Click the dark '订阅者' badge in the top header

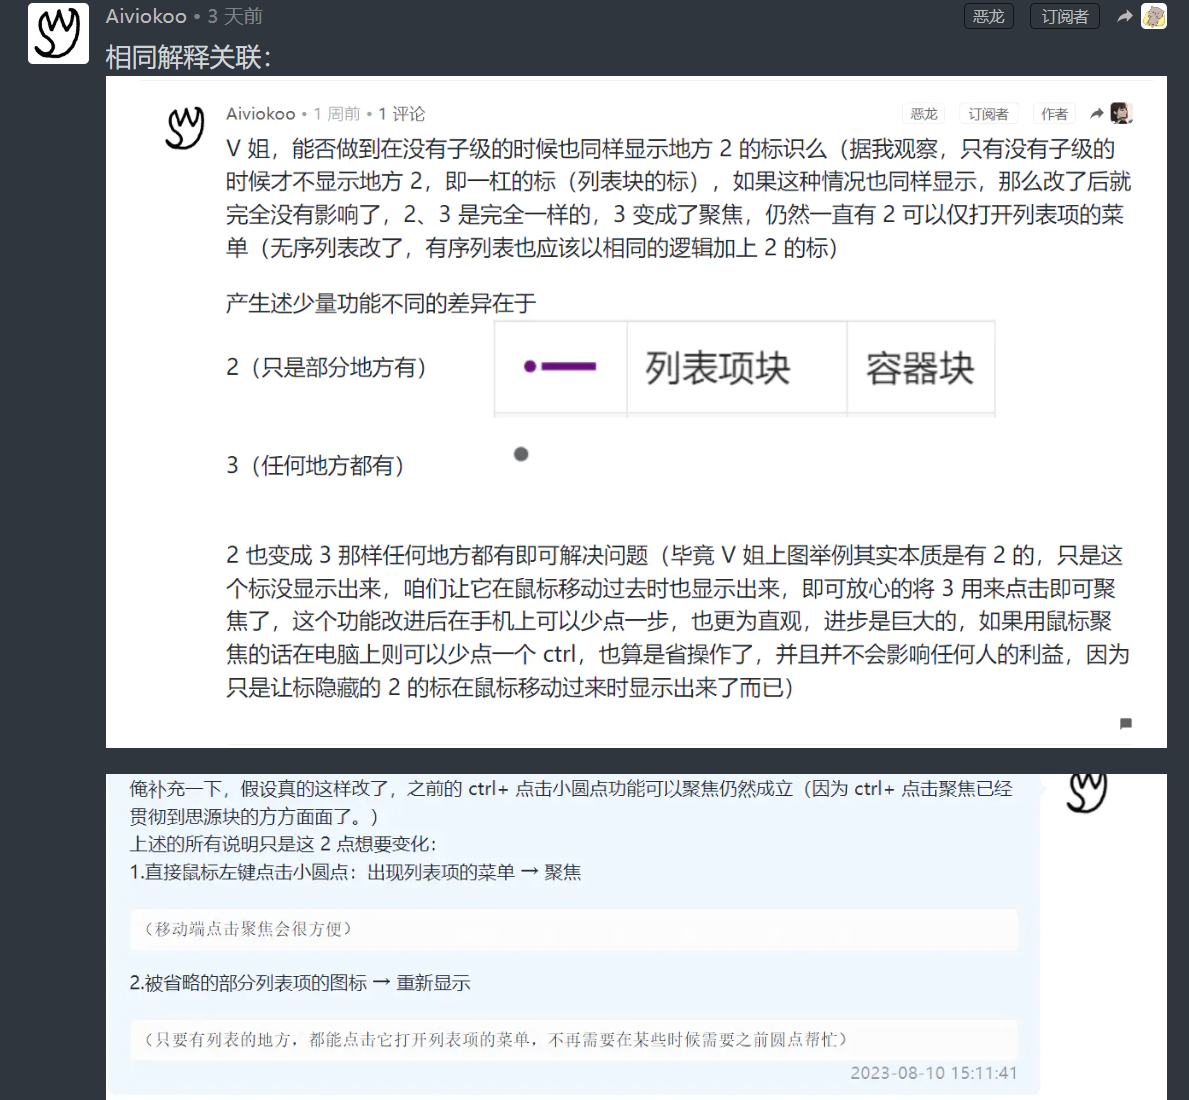tap(1065, 16)
